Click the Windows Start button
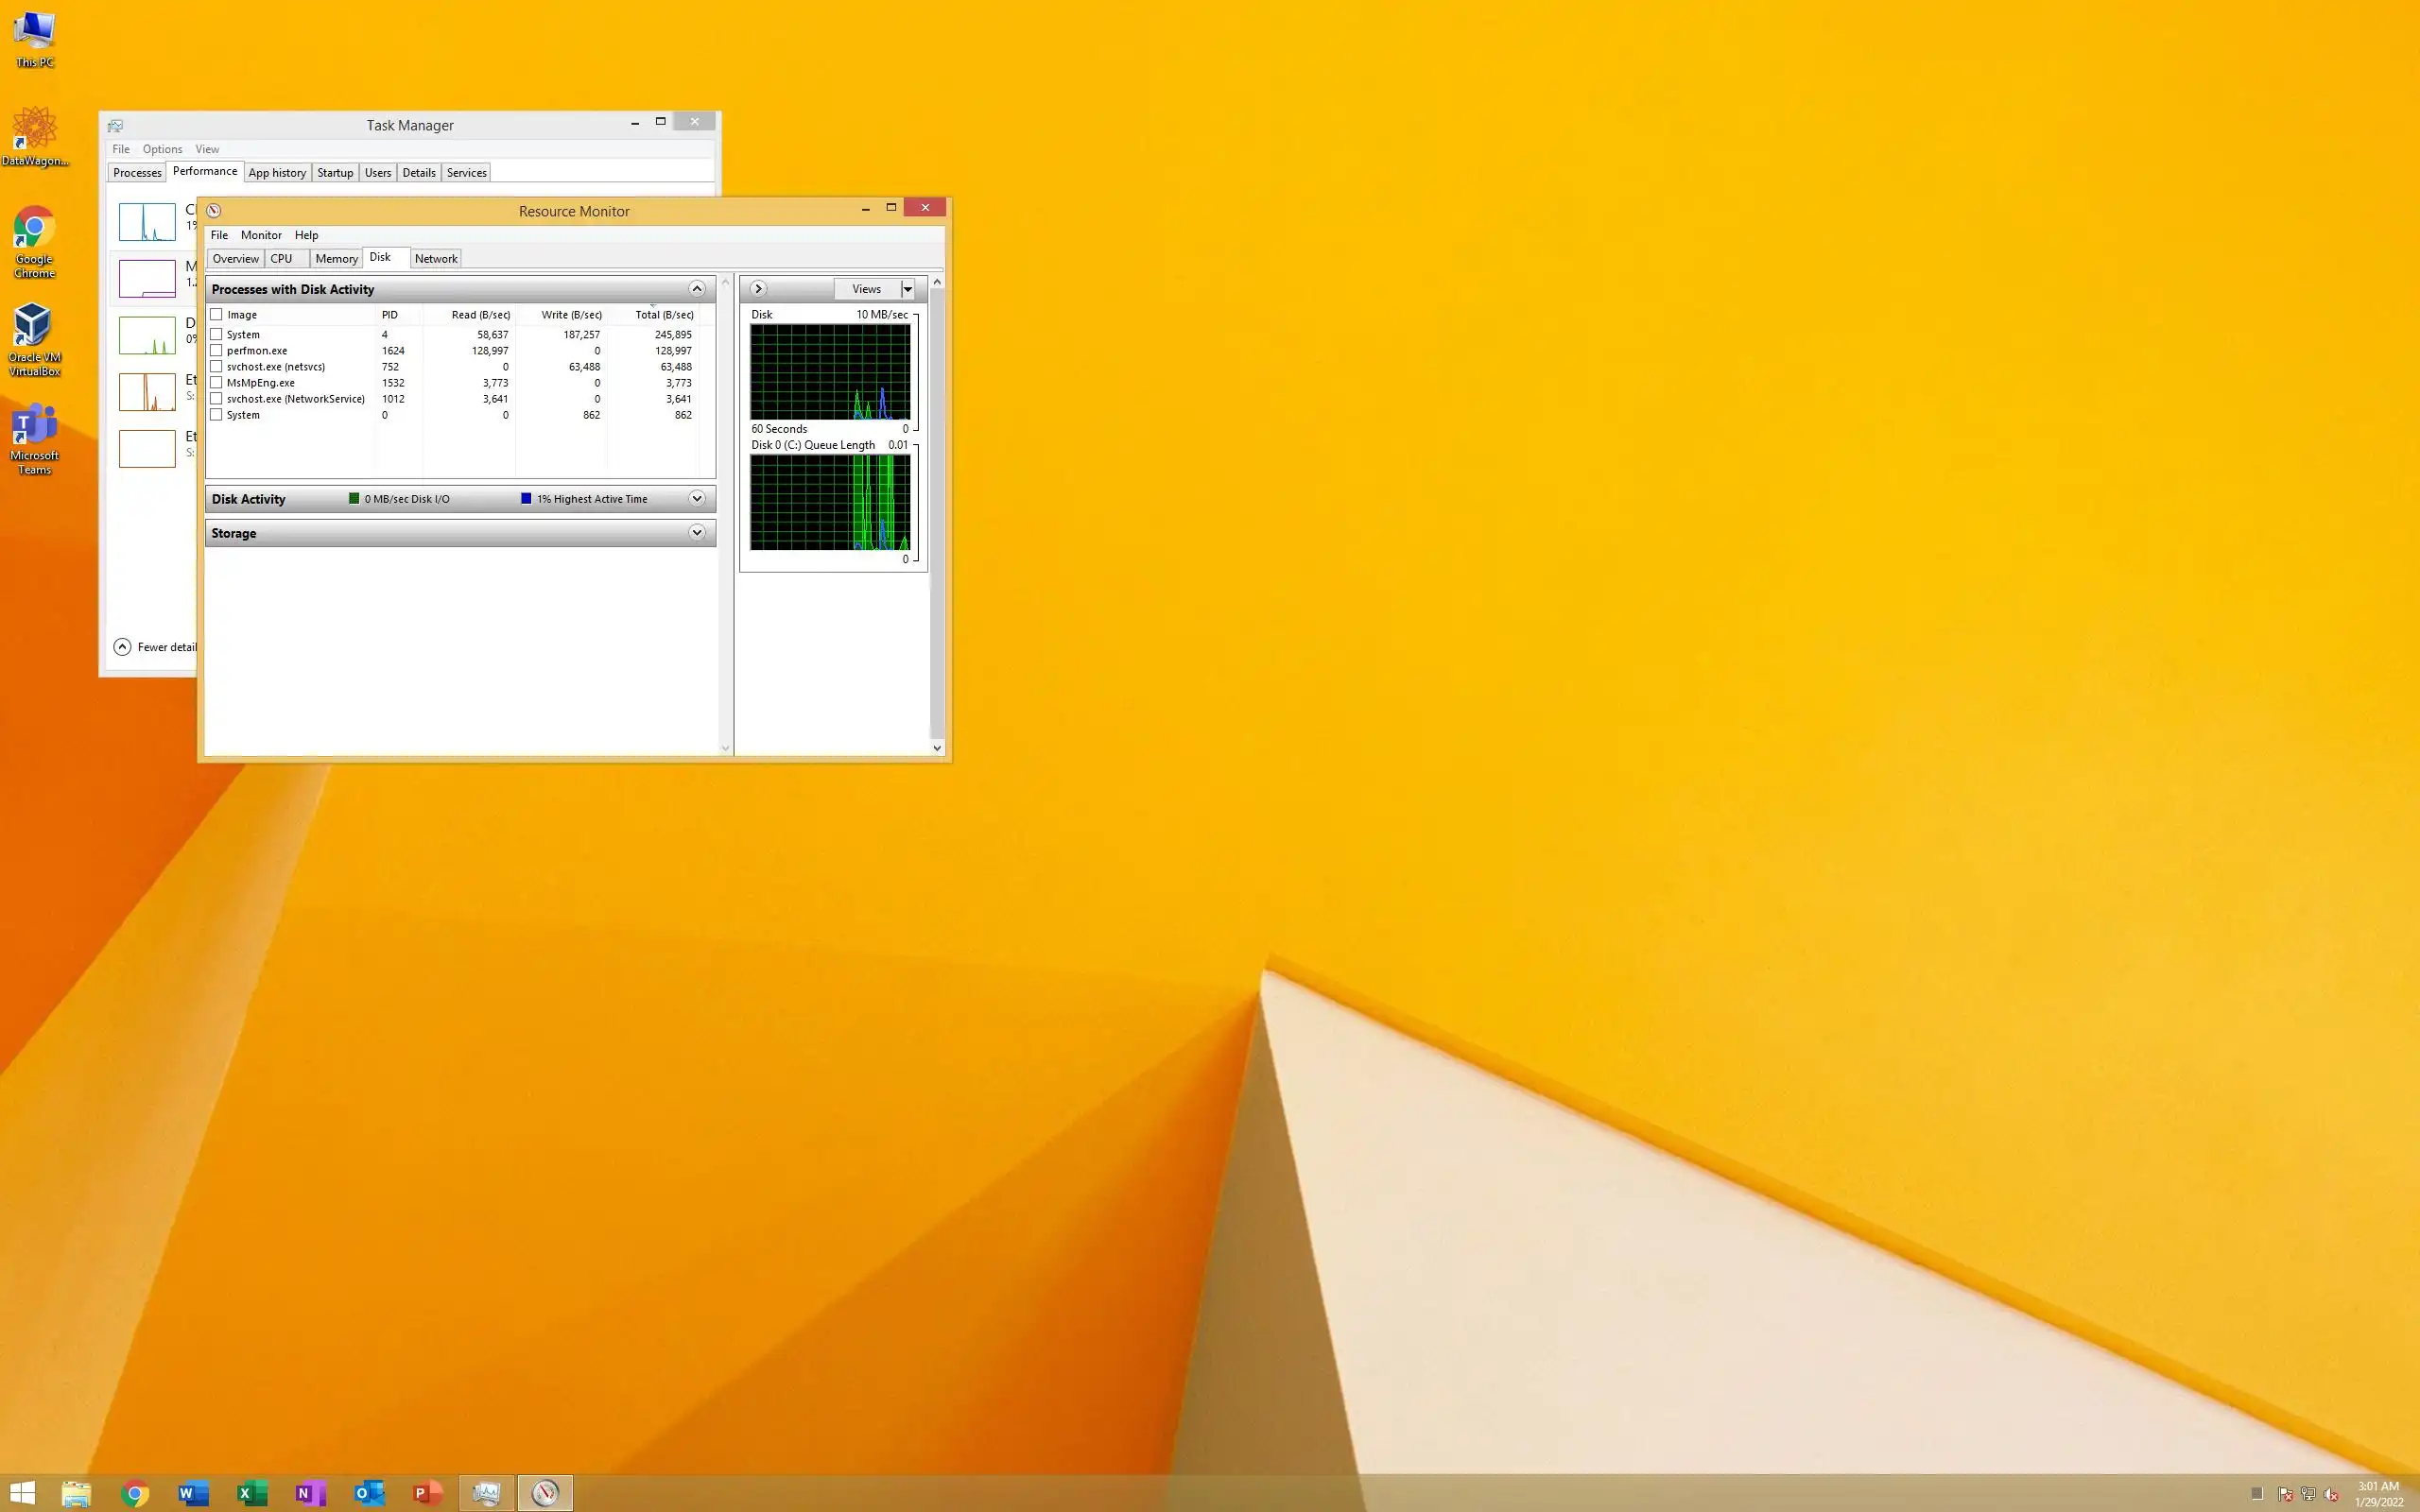The width and height of the screenshot is (2420, 1512). (x=22, y=1493)
